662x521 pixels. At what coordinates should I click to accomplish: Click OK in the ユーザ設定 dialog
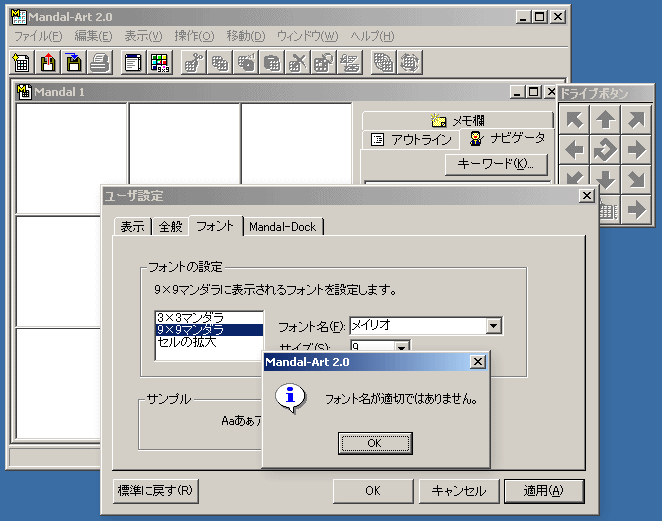click(373, 491)
